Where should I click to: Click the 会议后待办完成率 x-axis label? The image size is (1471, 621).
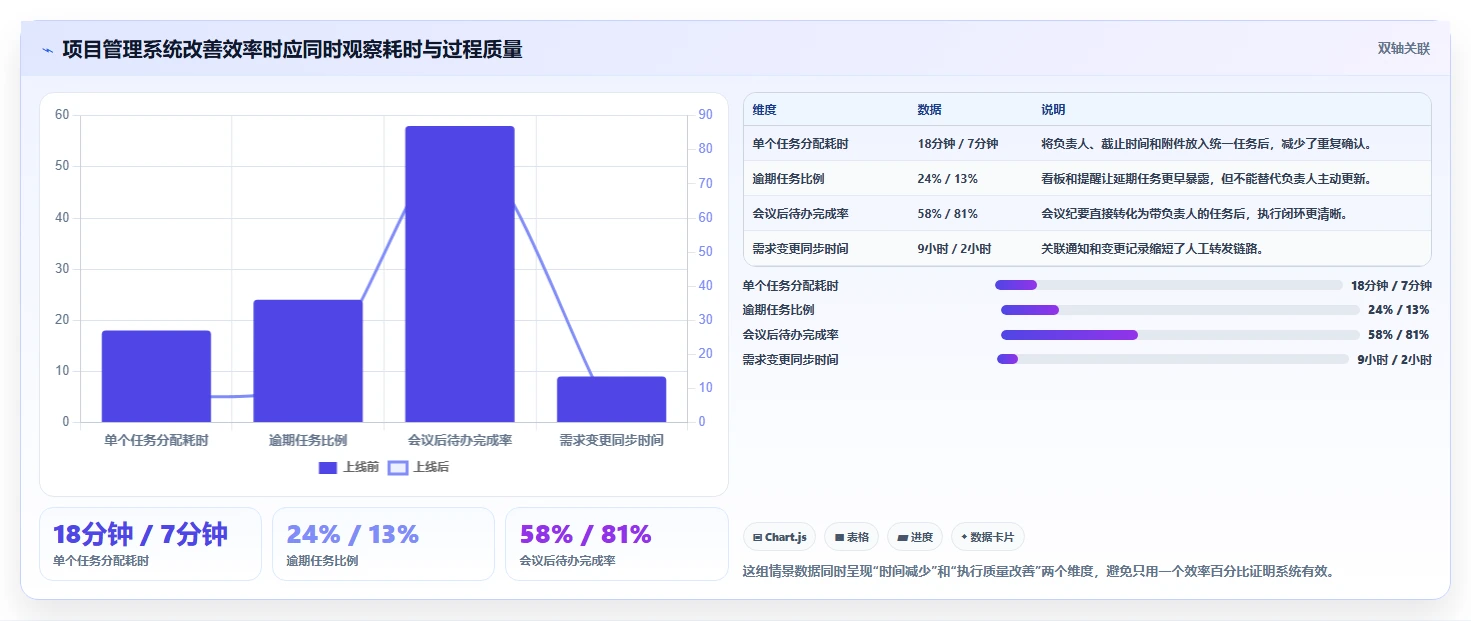[460, 440]
